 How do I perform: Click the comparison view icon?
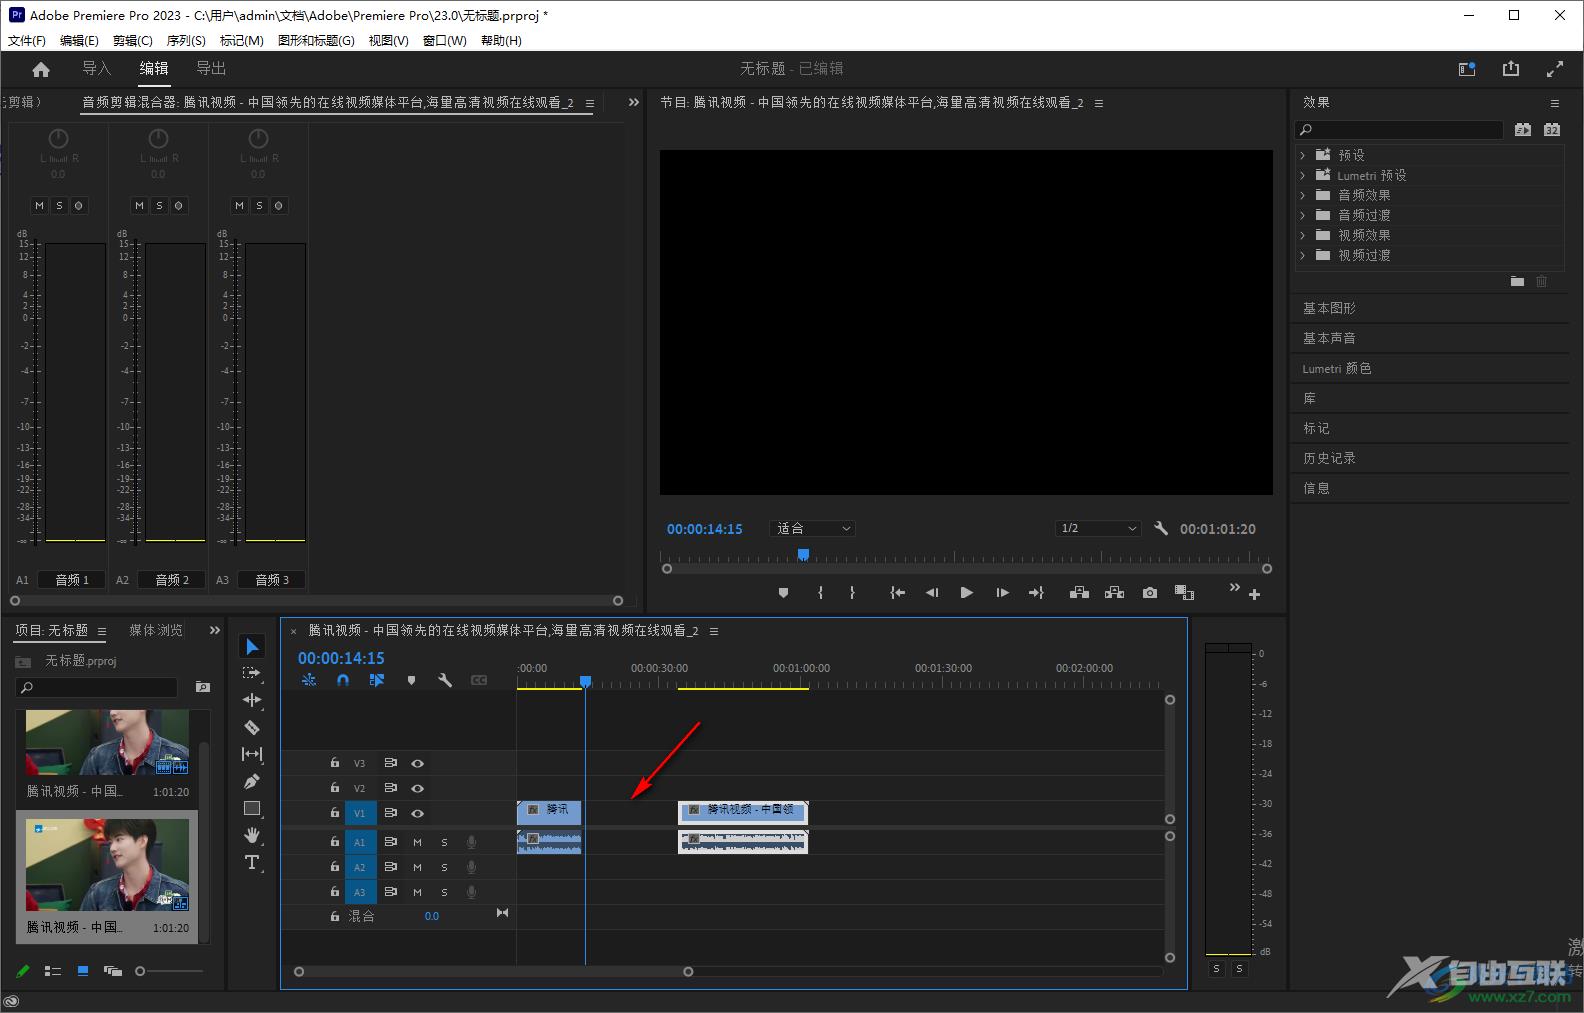coord(1185,593)
